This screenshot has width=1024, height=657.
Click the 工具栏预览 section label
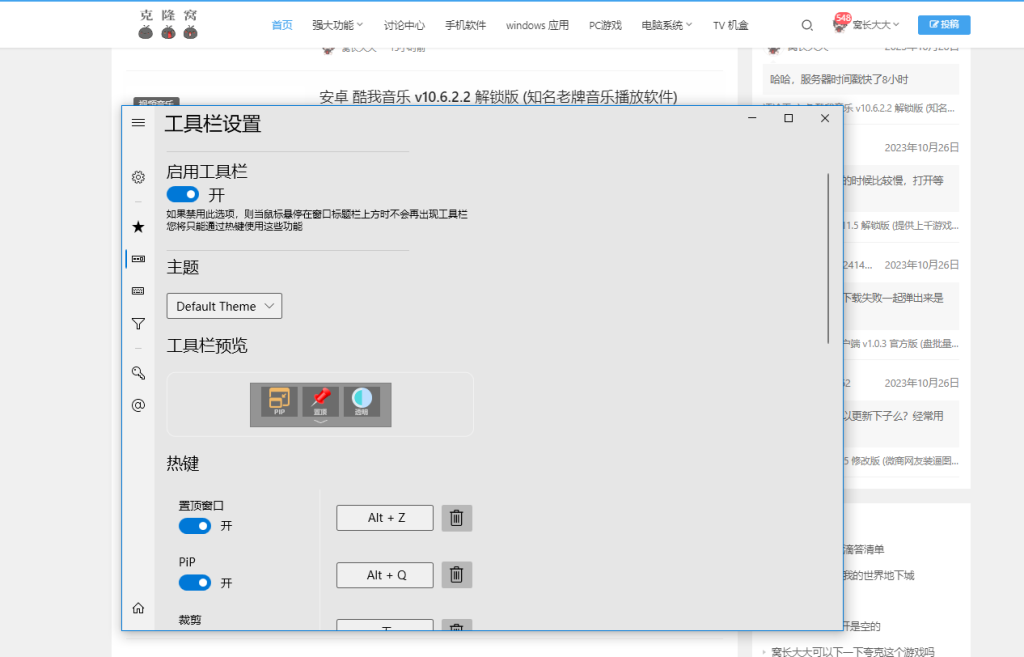coord(207,345)
